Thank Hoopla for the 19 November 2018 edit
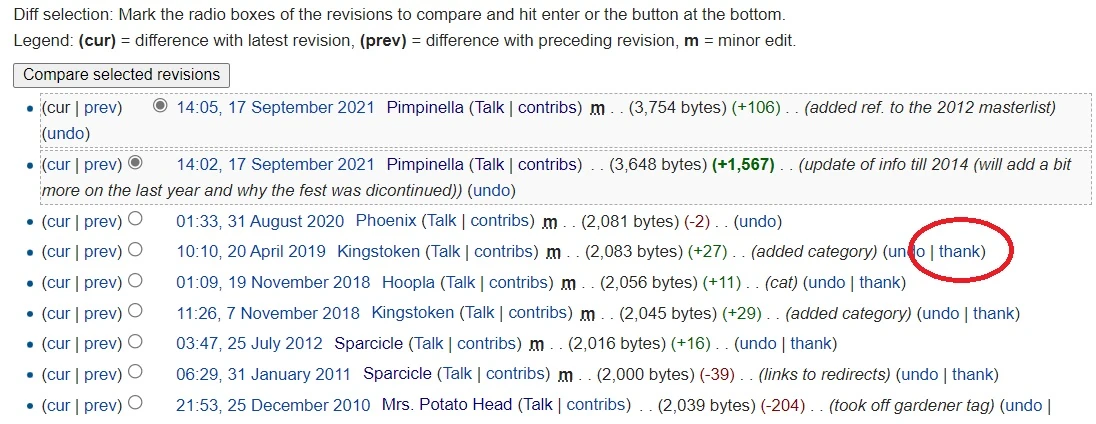 tap(880, 282)
